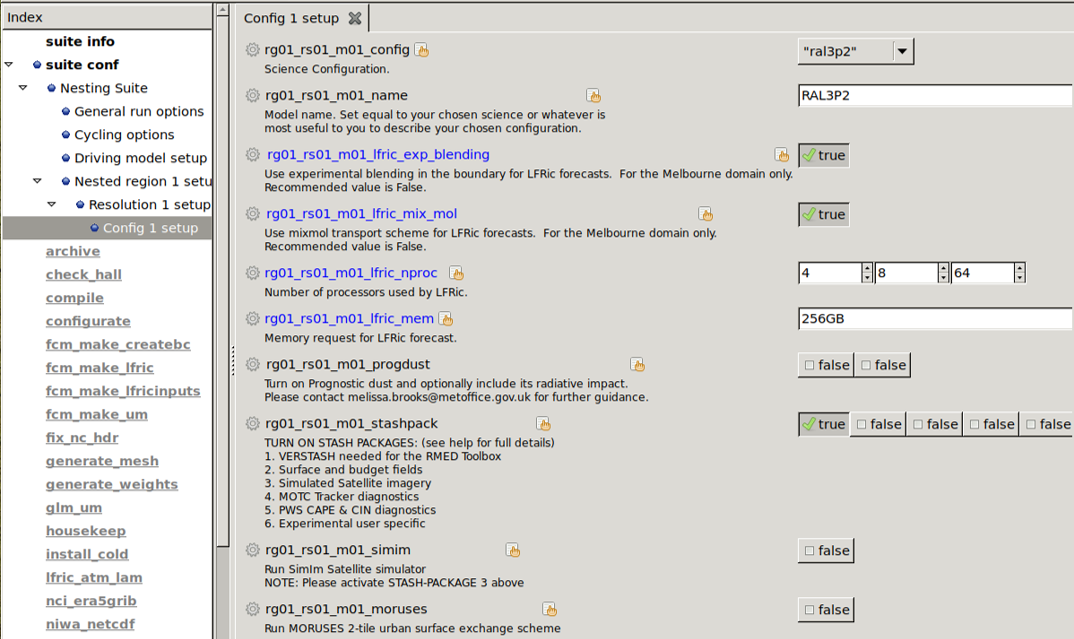Click stepper on nproc field with 8
The height and width of the screenshot is (639, 1074).
943,273
